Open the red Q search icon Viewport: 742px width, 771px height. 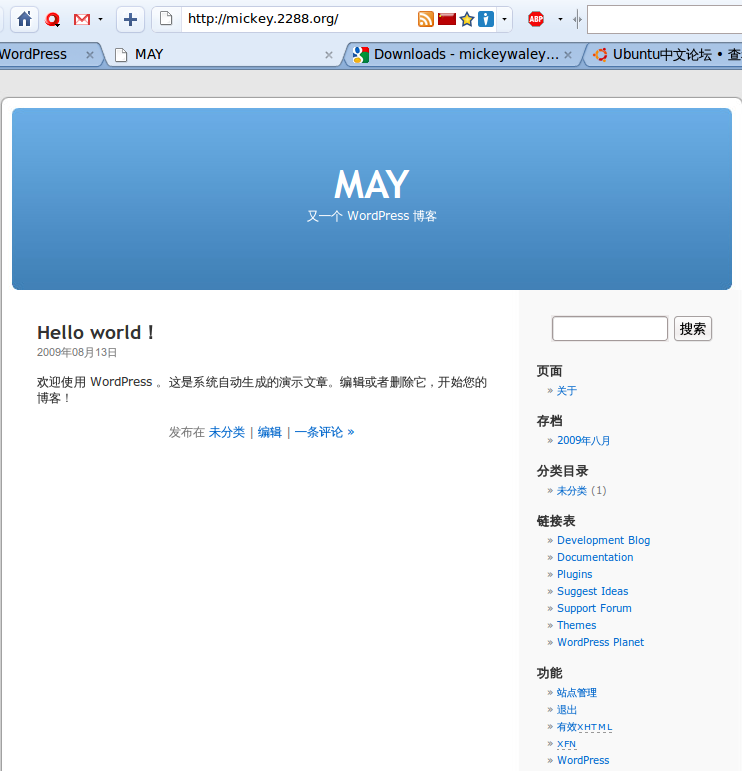(x=53, y=20)
